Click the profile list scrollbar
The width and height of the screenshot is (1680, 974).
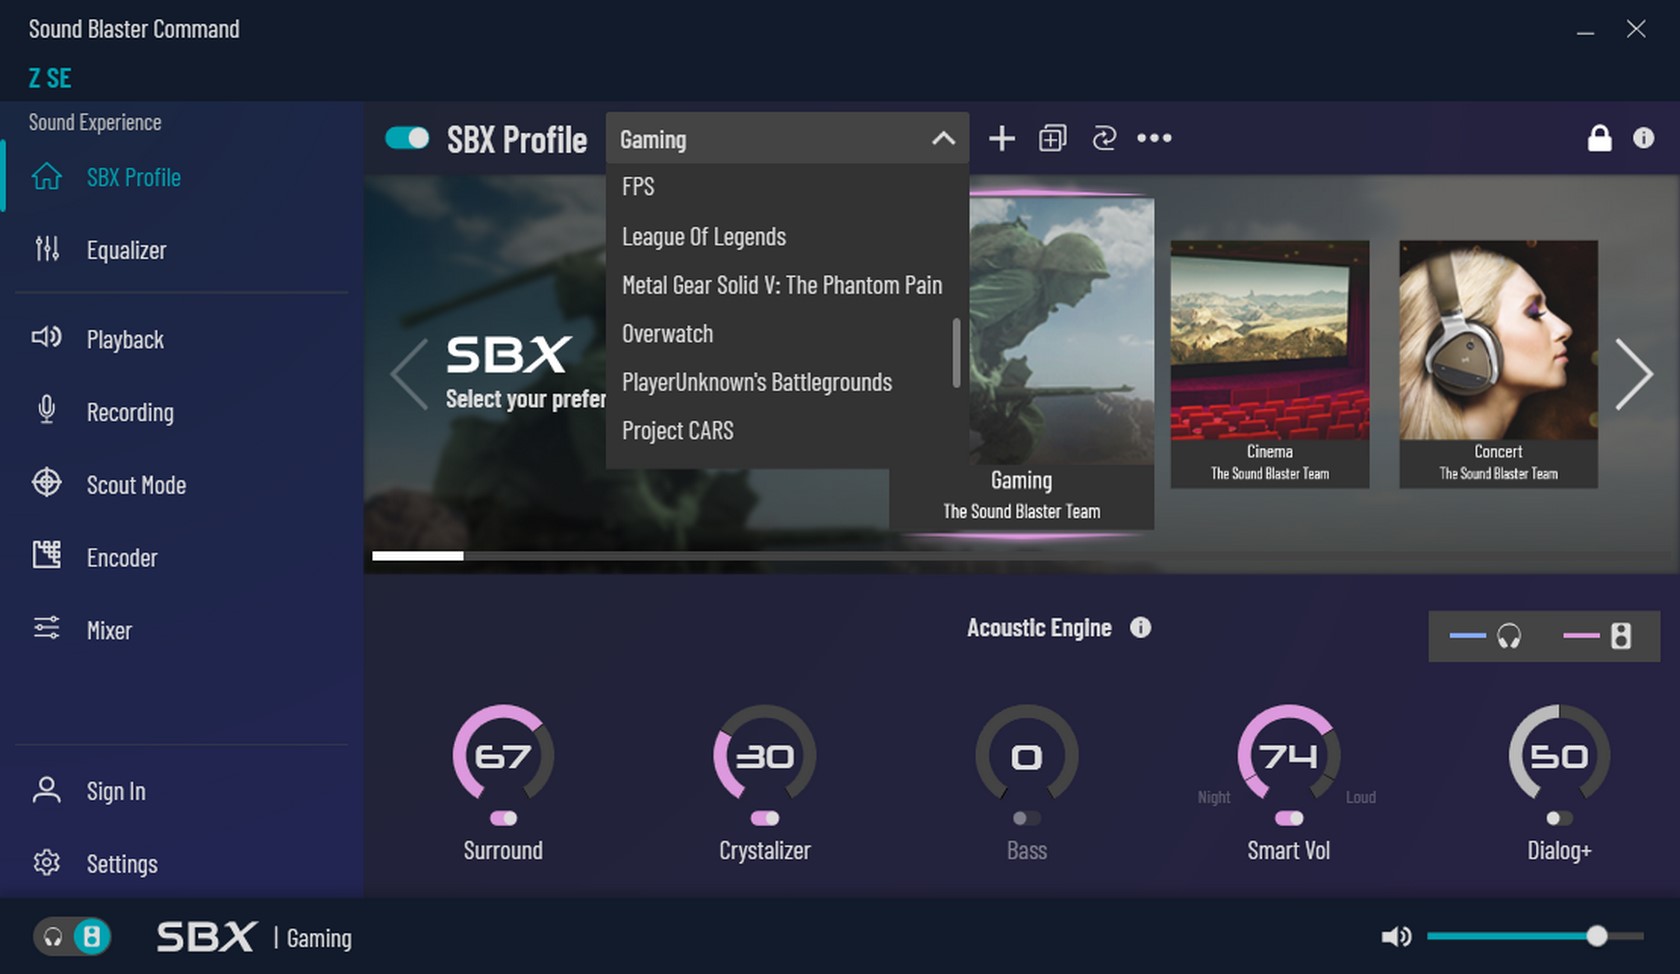[956, 352]
